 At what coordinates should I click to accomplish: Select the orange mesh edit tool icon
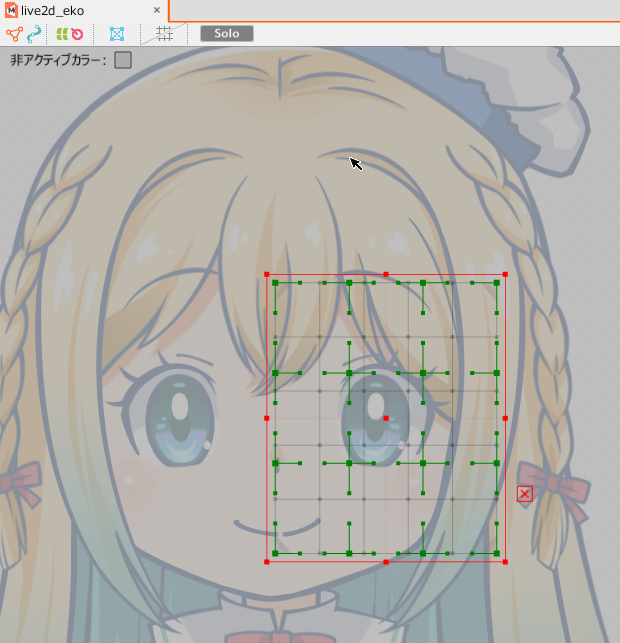(14, 34)
